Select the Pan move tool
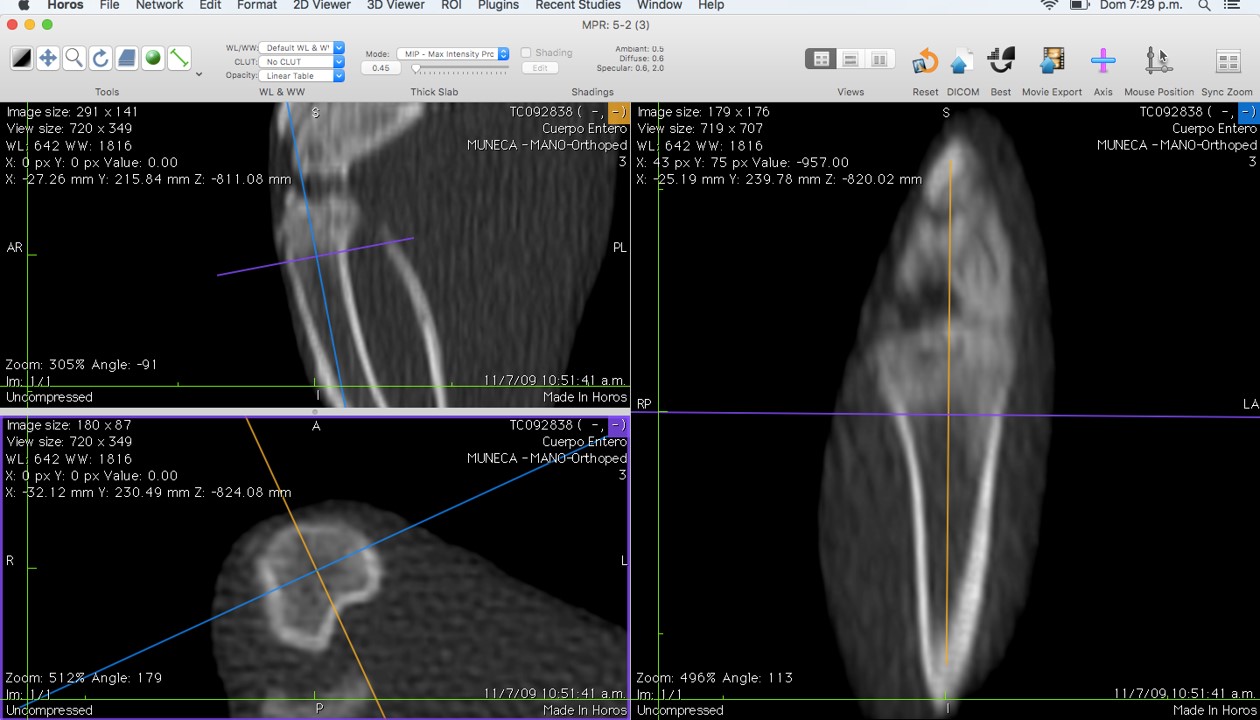 [48, 59]
